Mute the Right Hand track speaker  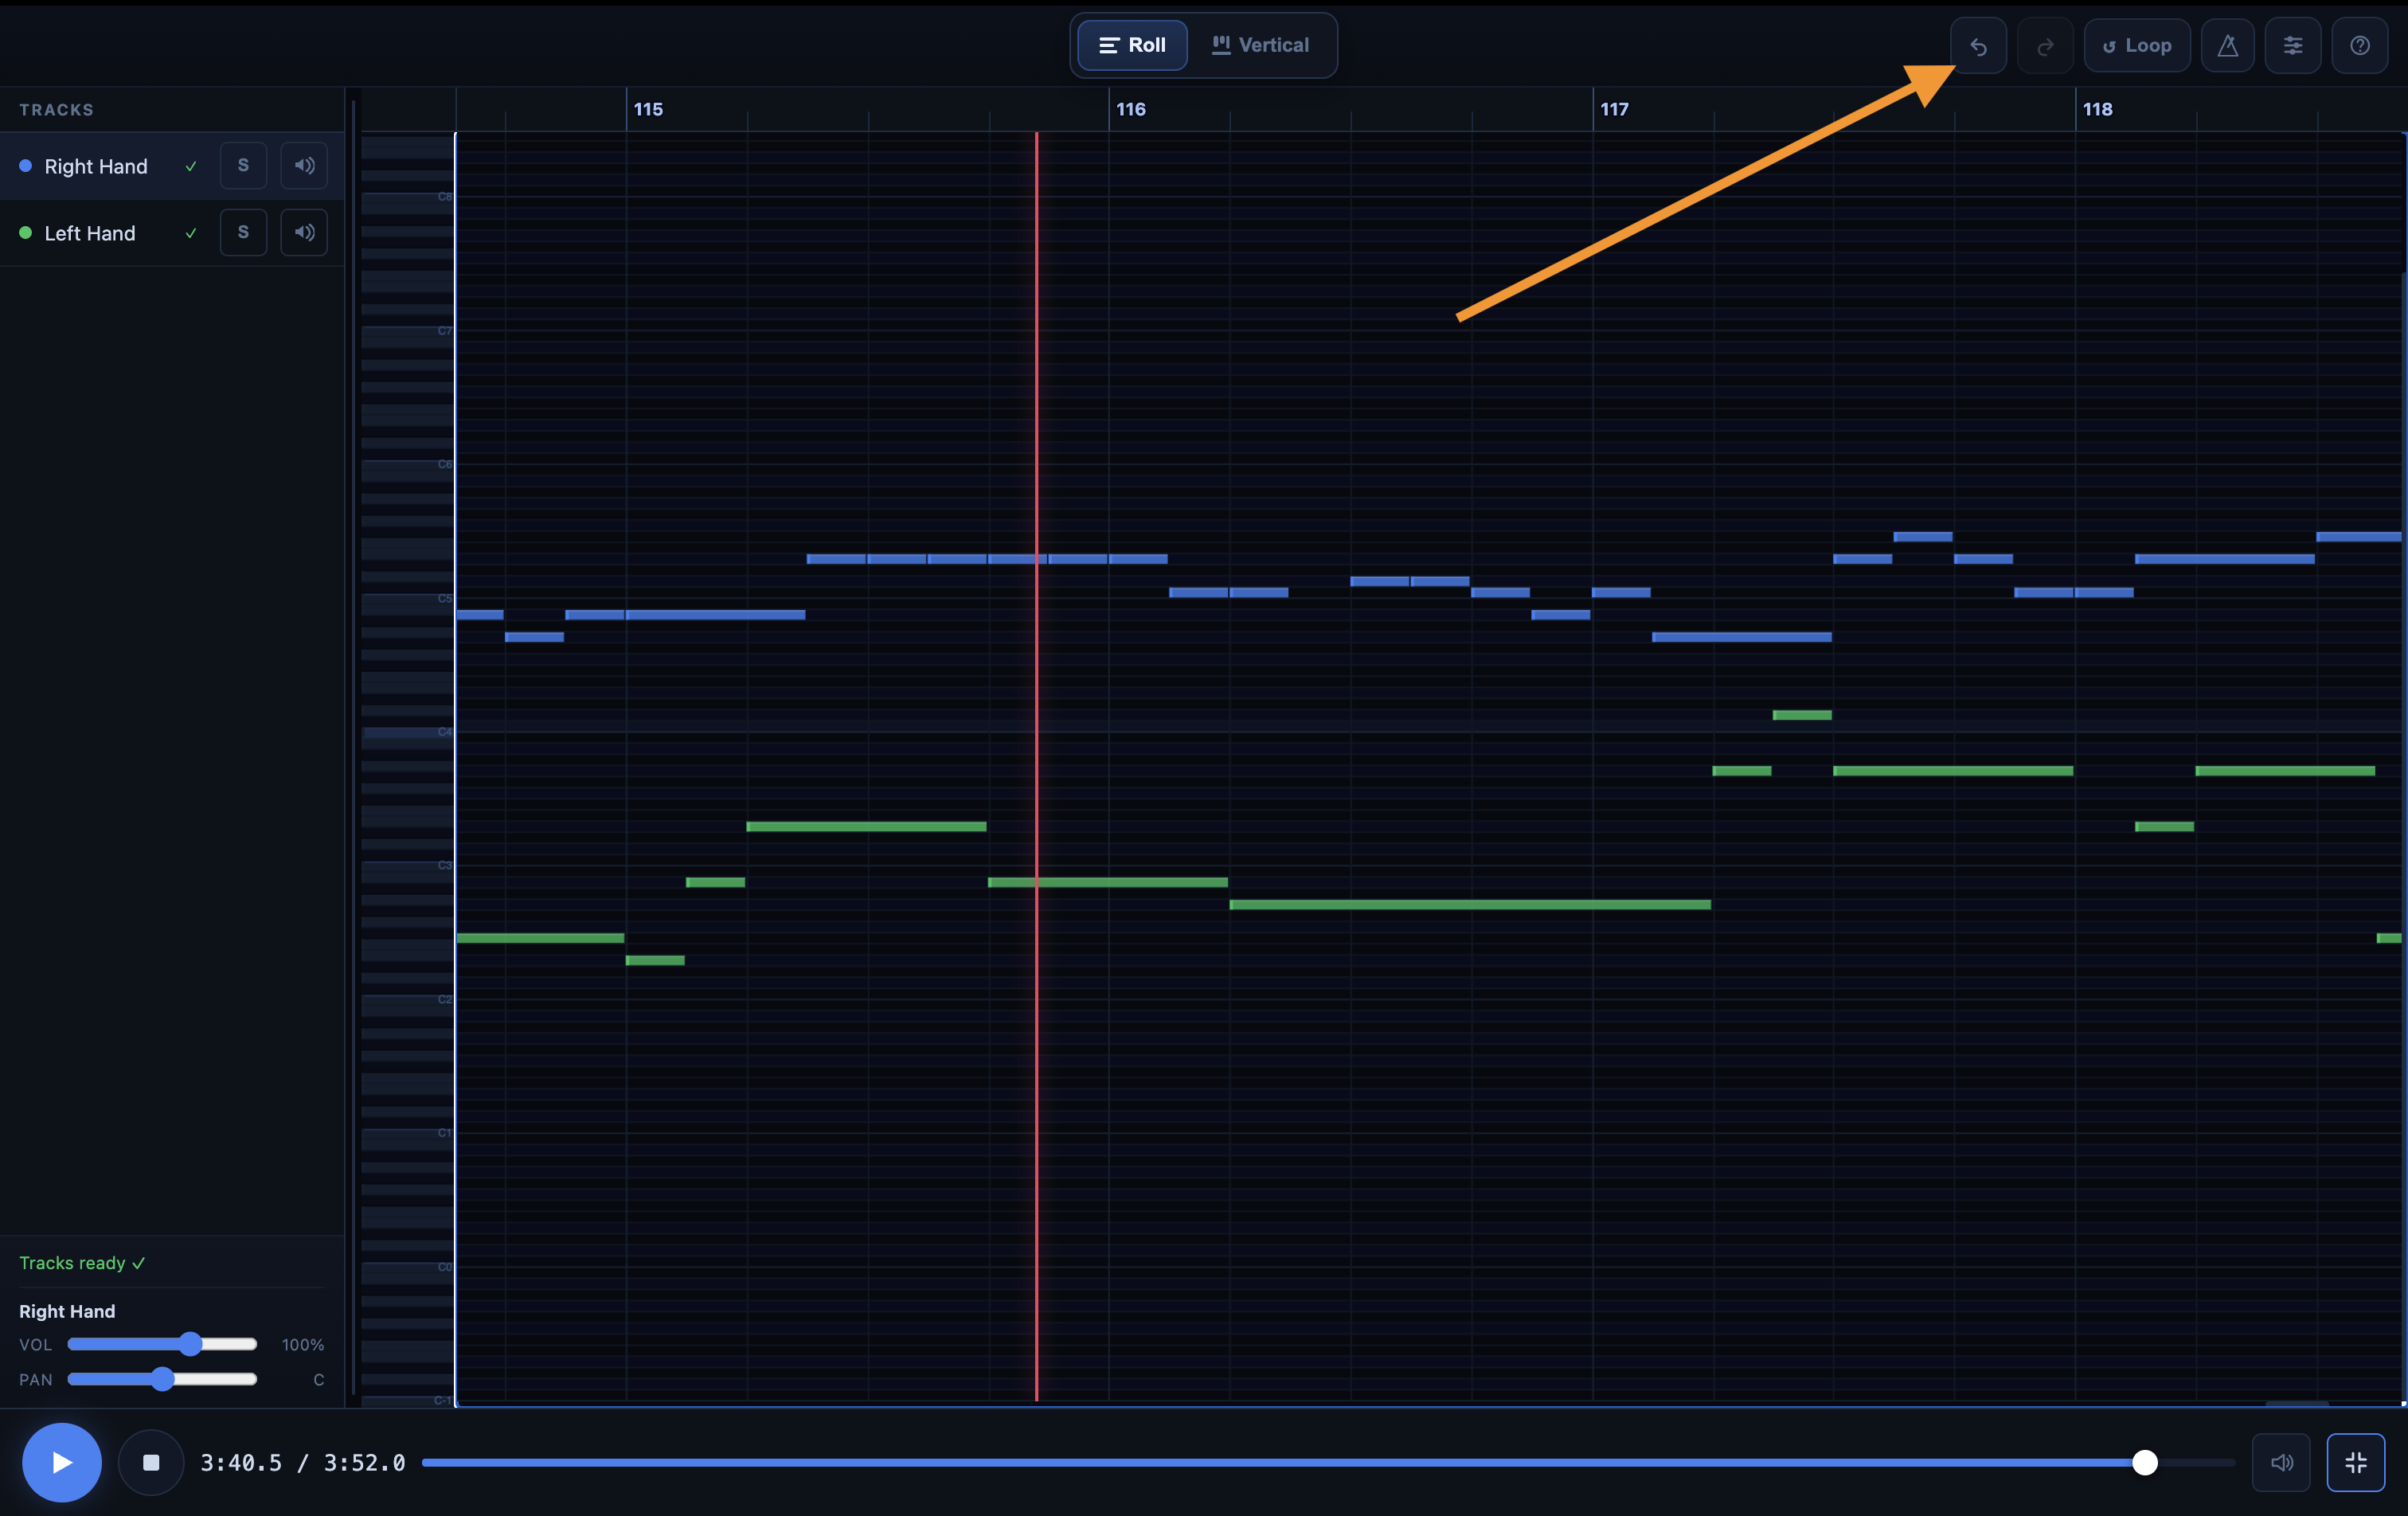click(x=304, y=166)
